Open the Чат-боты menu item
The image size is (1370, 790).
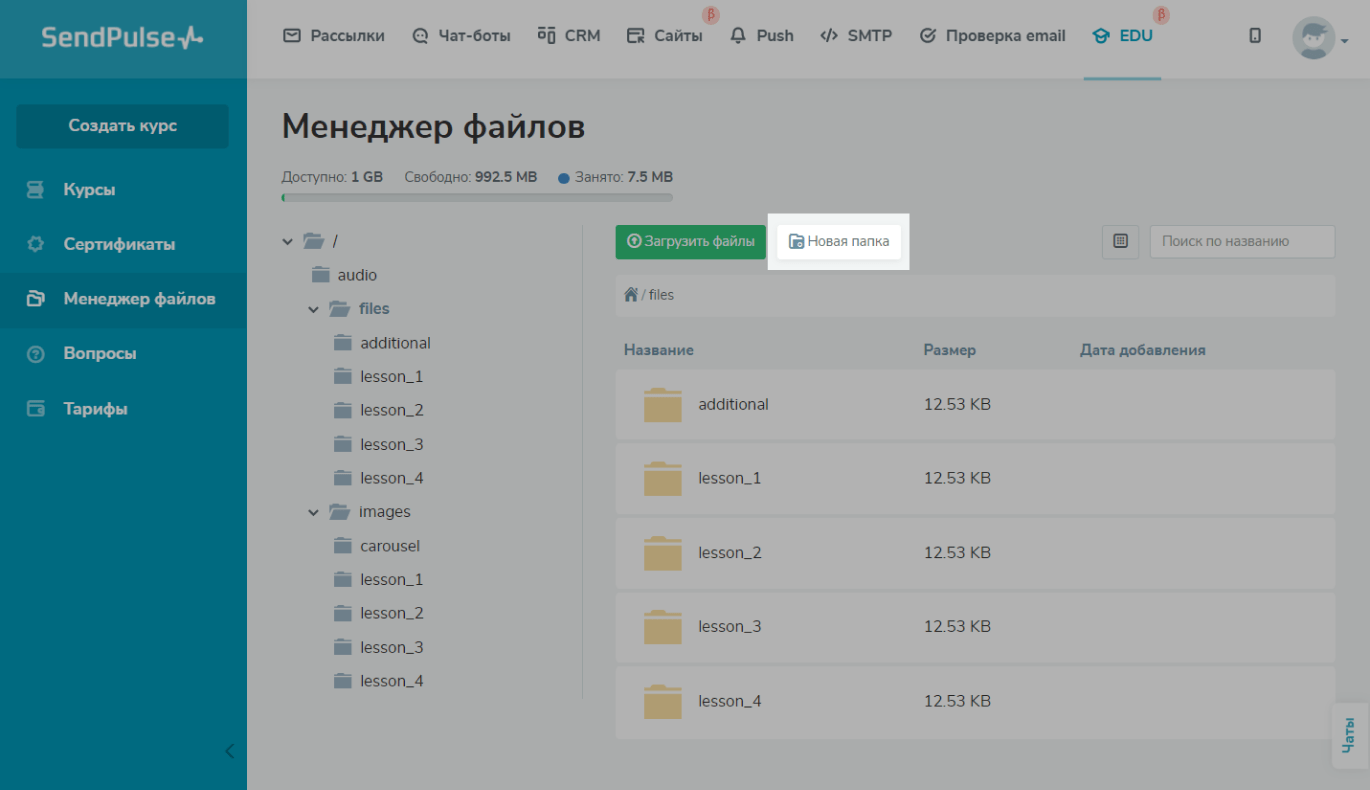pyautogui.click(x=461, y=36)
